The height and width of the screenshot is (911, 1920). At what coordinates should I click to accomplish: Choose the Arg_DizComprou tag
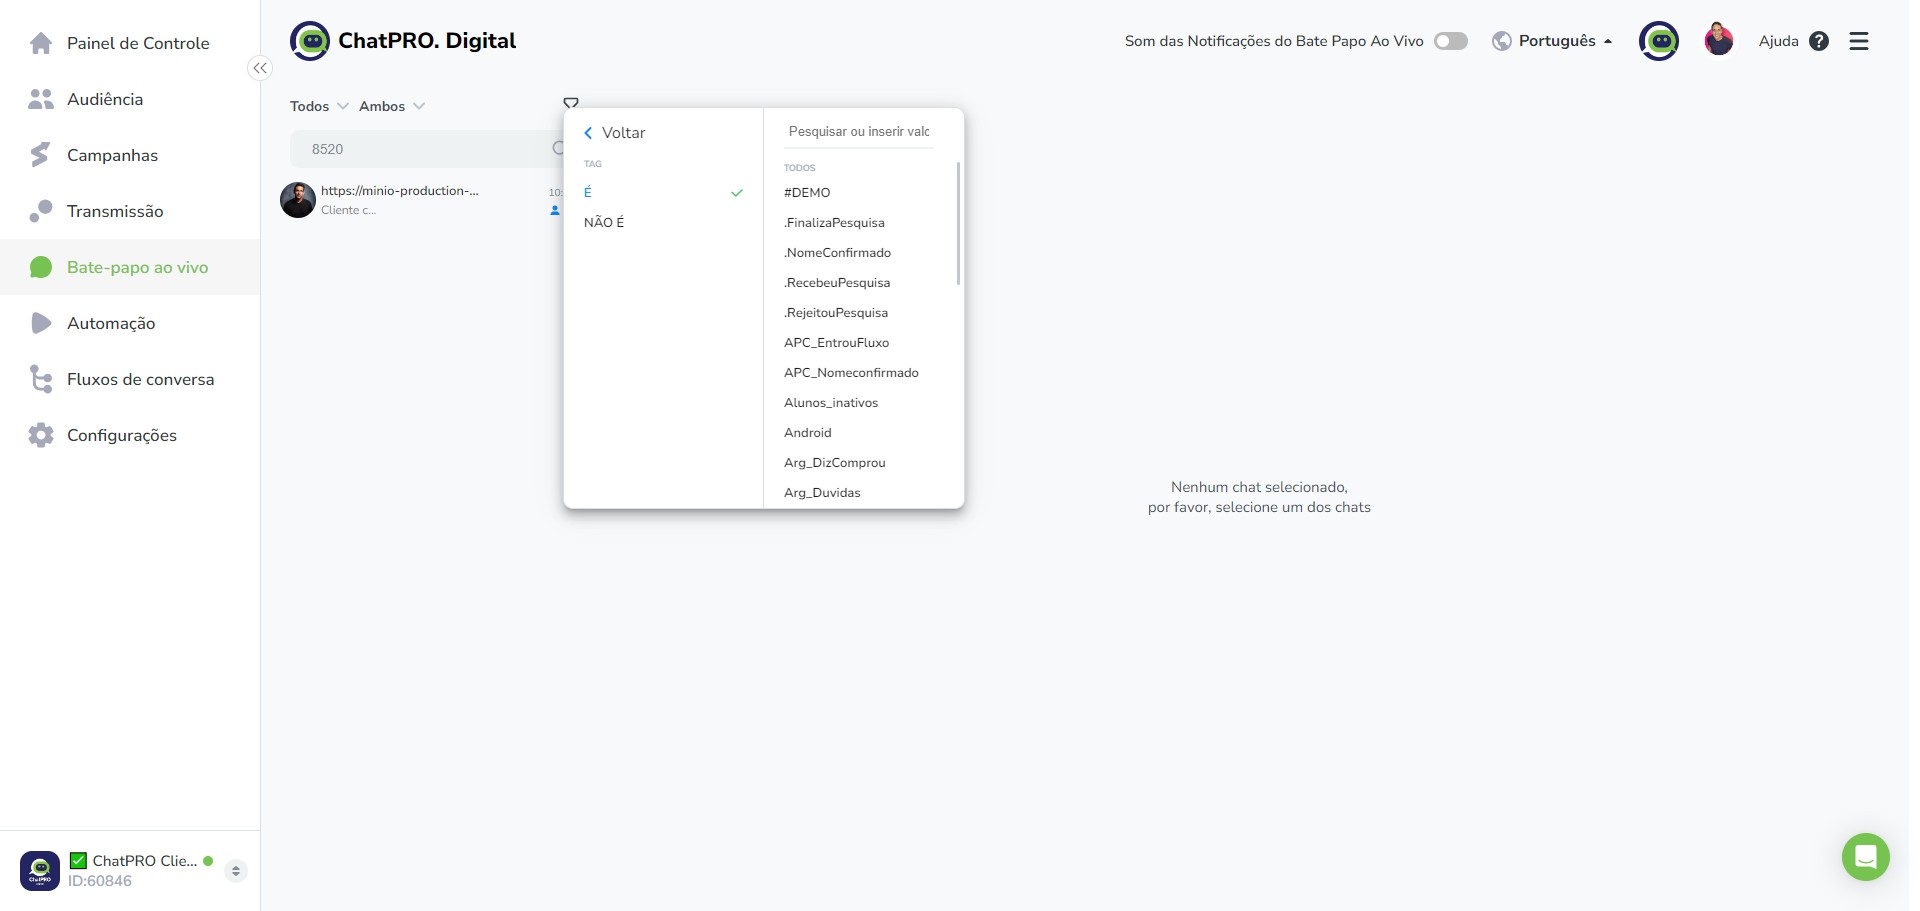coord(835,462)
